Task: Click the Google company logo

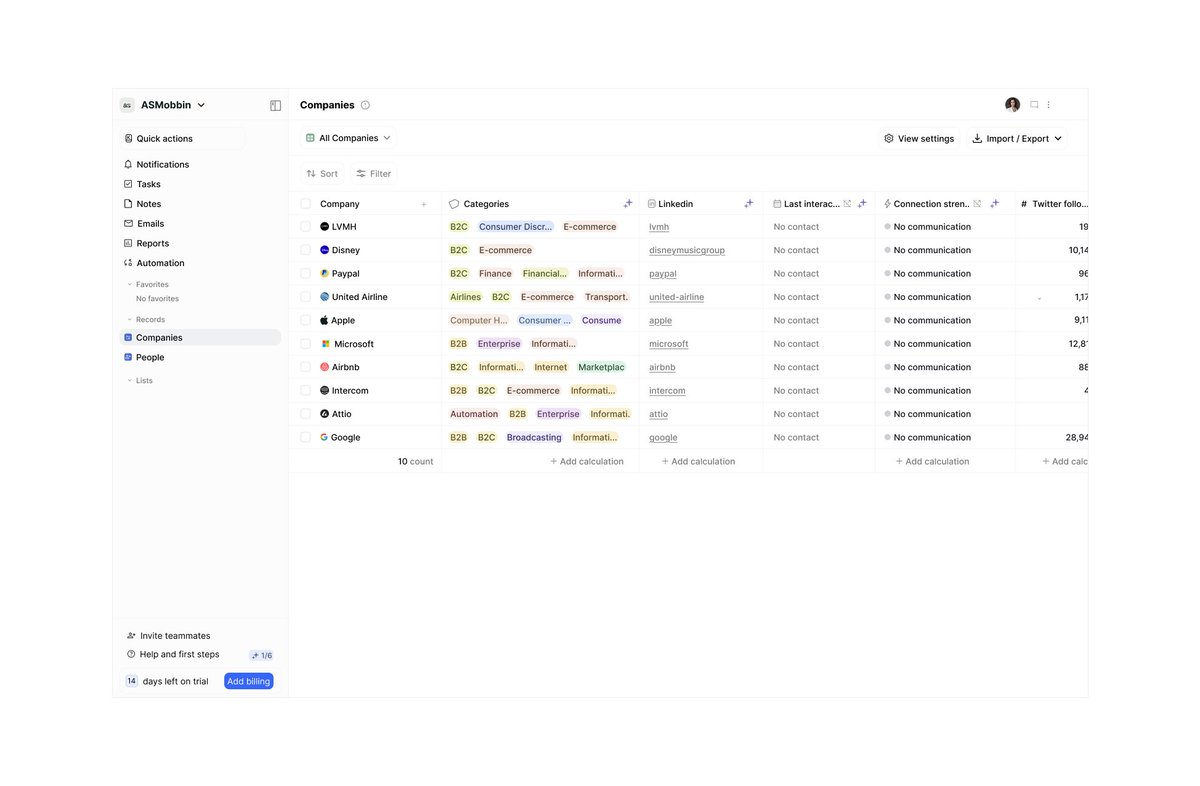Action: [324, 437]
